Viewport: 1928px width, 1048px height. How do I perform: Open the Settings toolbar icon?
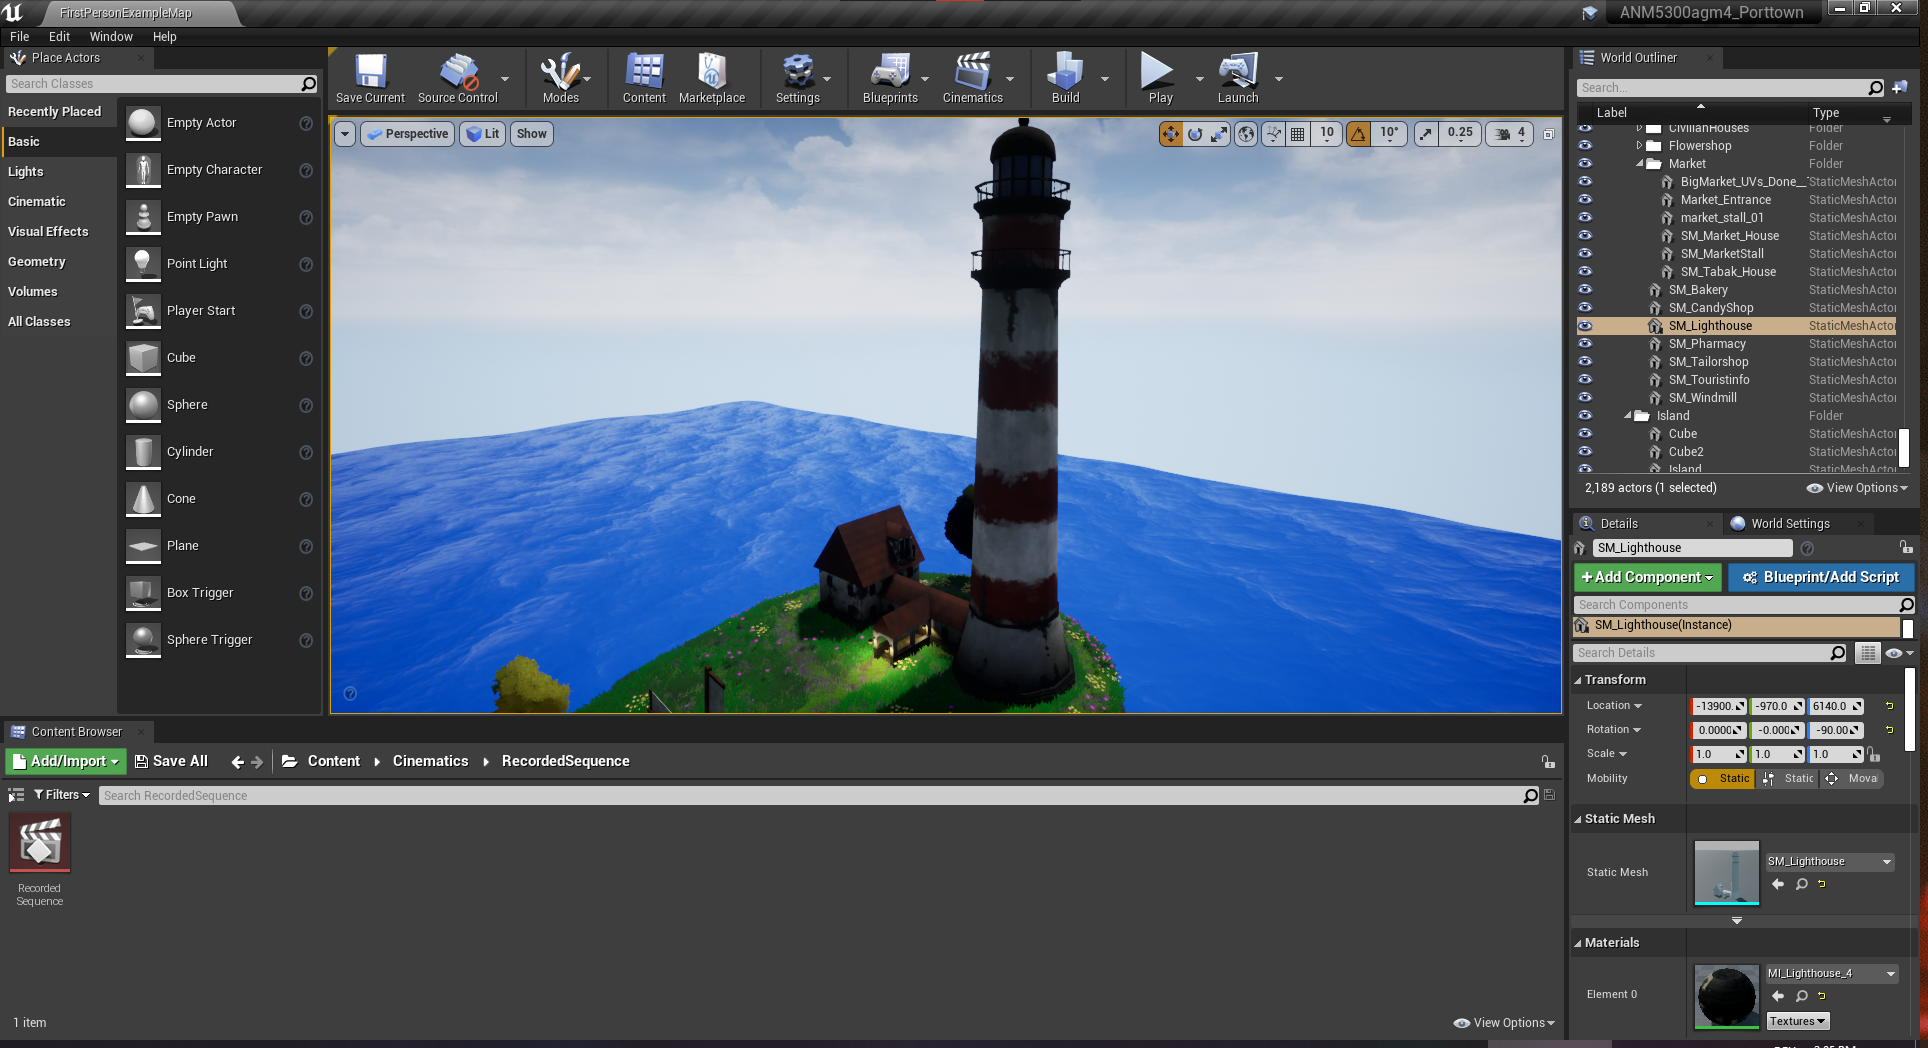pos(797,78)
